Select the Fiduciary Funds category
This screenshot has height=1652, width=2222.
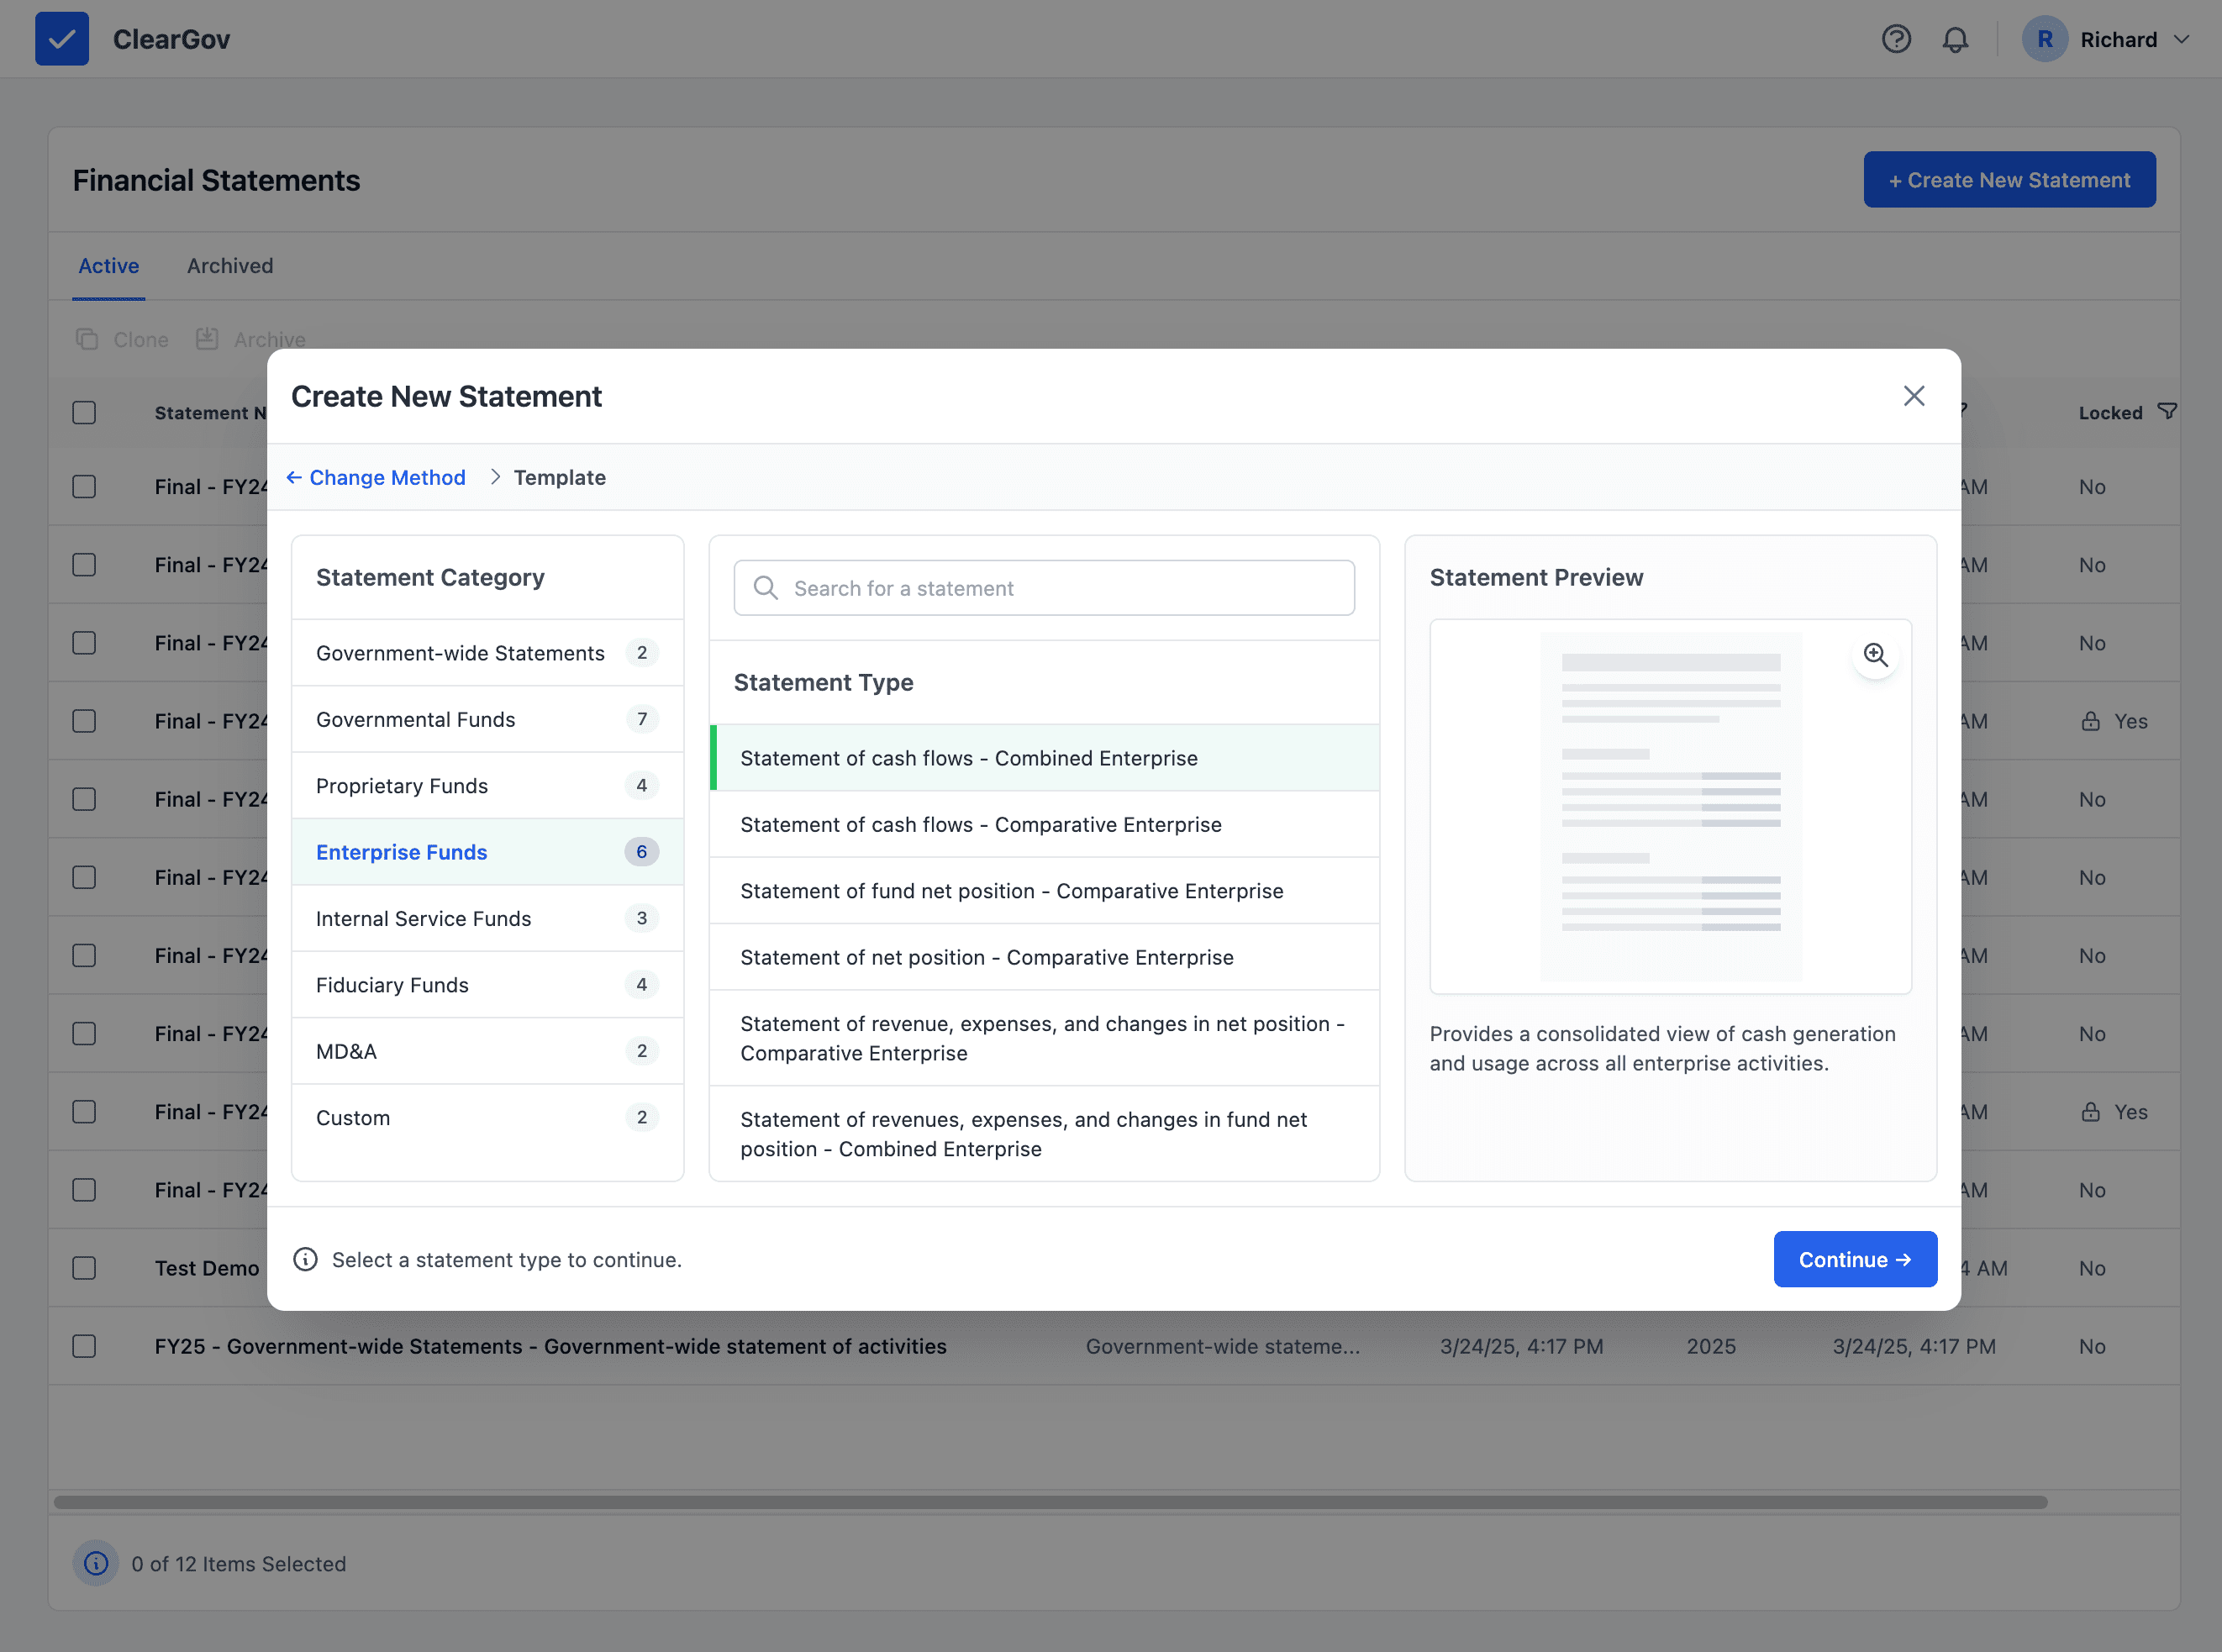tap(393, 984)
